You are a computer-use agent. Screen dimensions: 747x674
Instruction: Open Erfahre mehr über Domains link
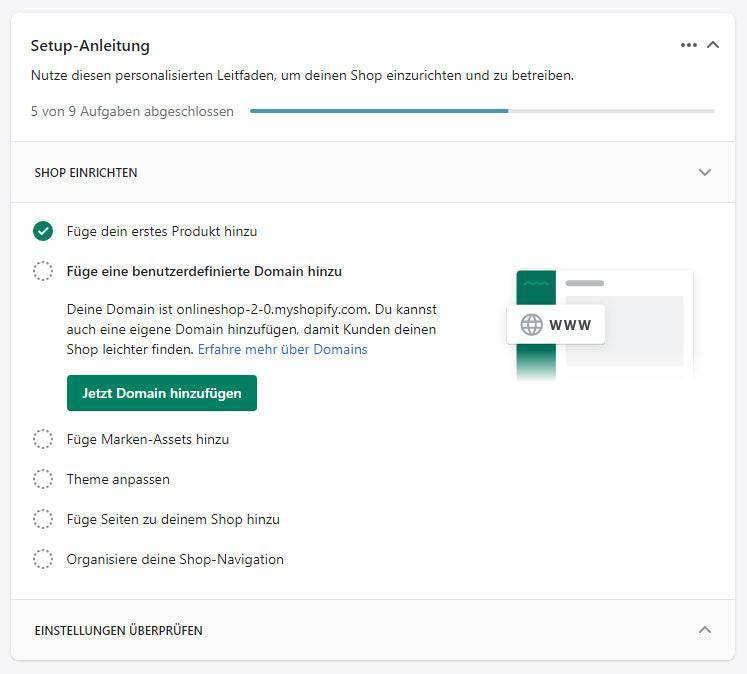click(x=283, y=349)
